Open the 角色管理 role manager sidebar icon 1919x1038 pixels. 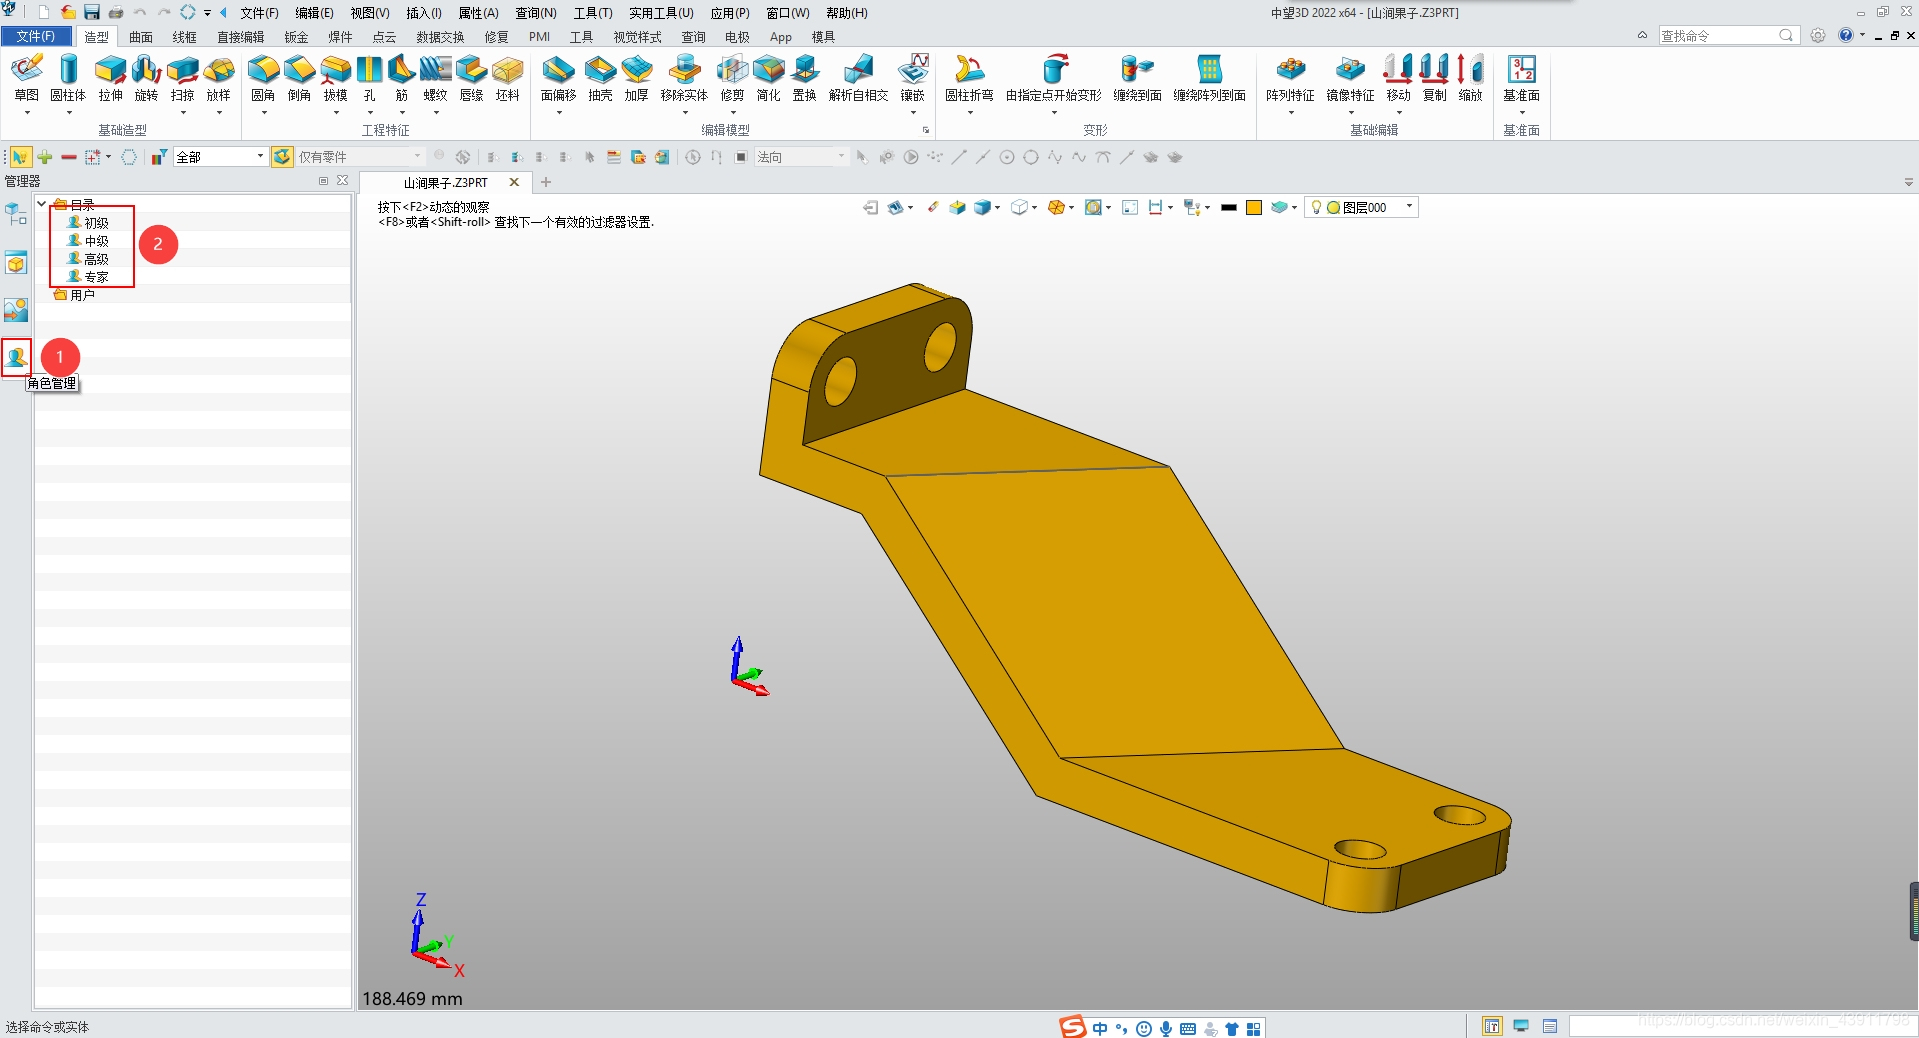point(16,357)
